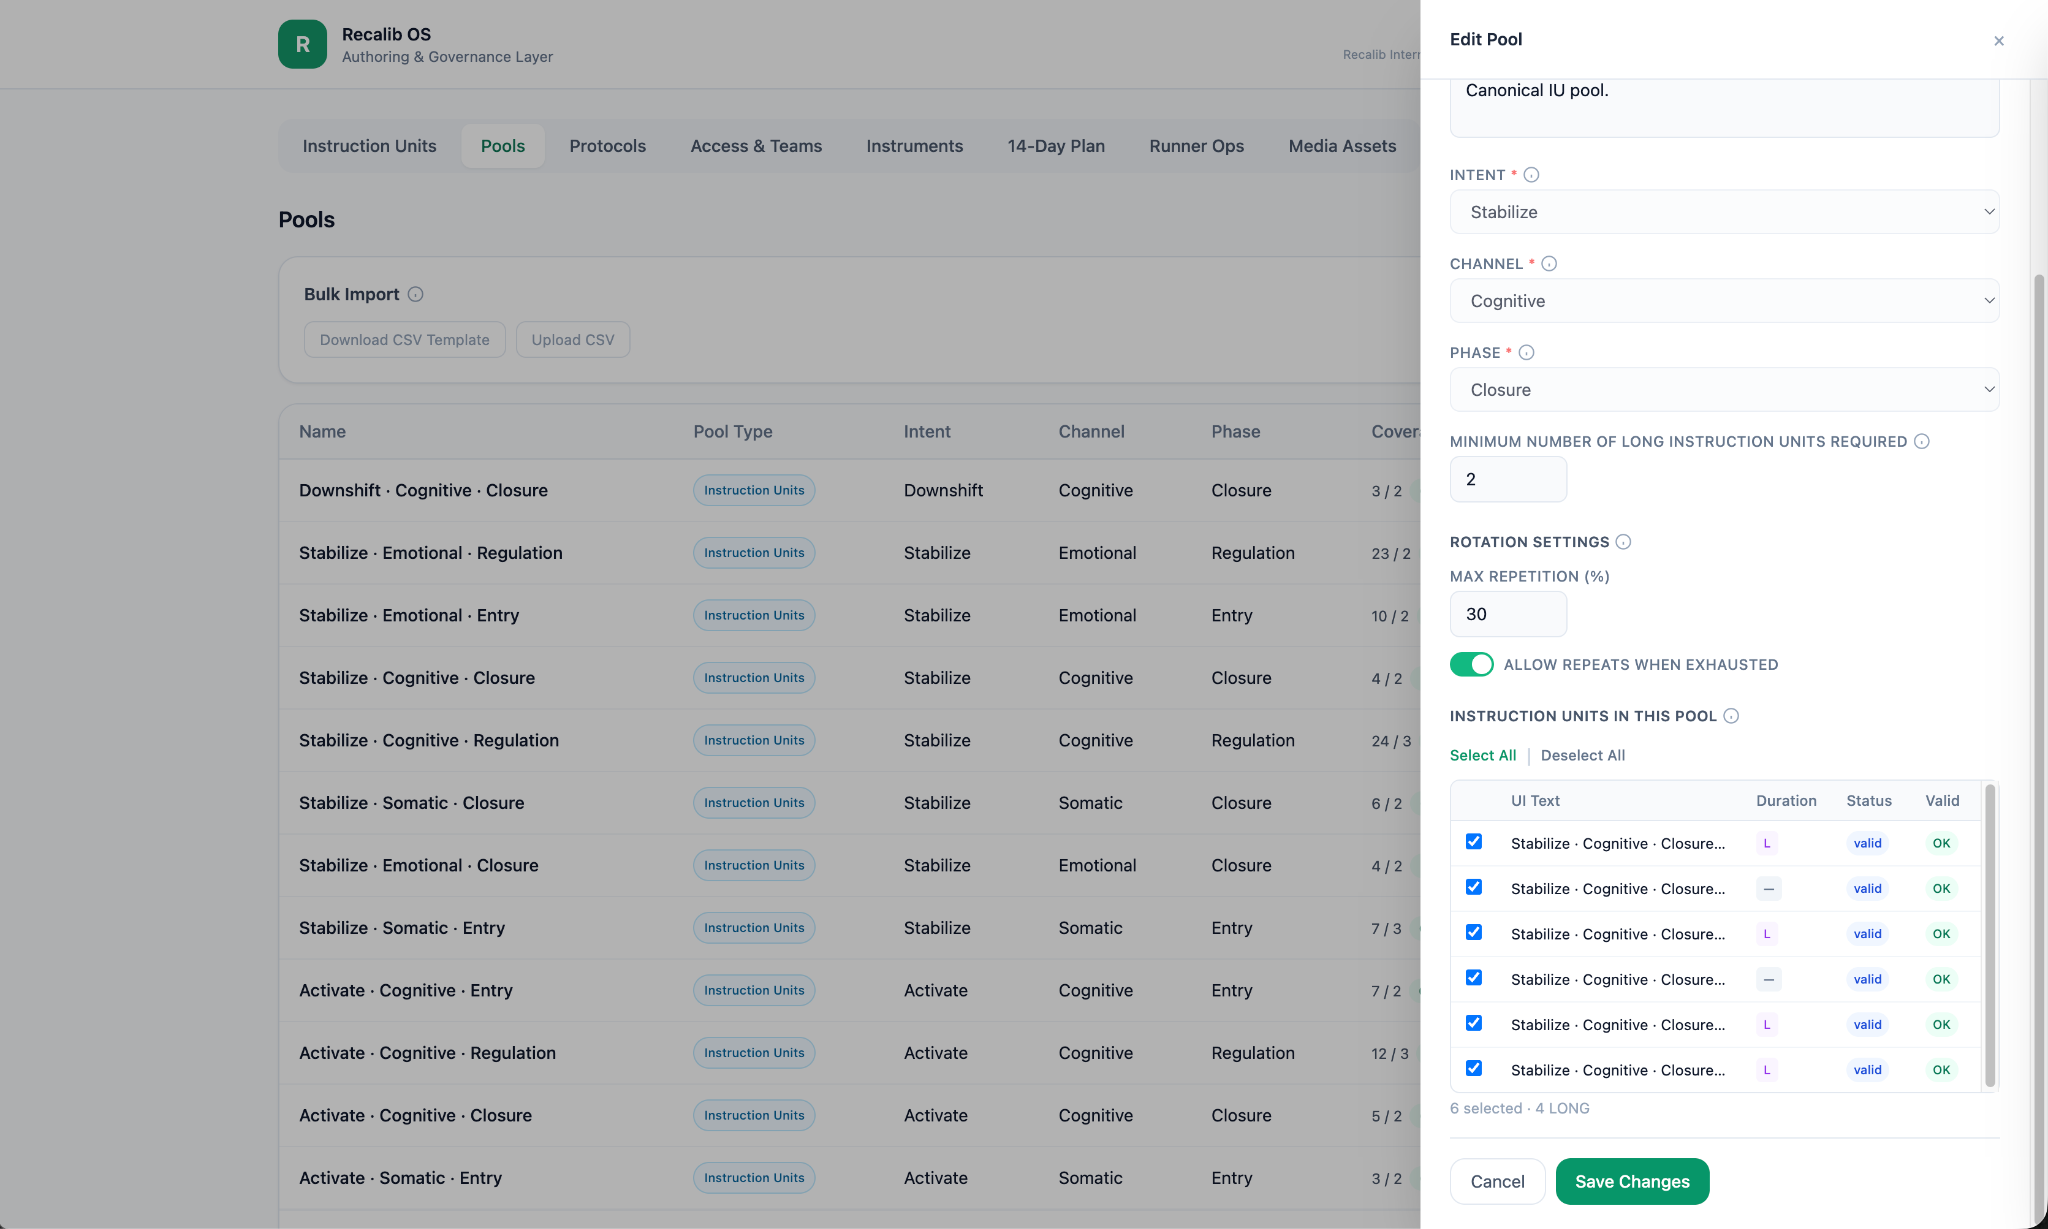Close the Edit Pool panel
This screenshot has height=1229, width=2048.
(x=1998, y=41)
